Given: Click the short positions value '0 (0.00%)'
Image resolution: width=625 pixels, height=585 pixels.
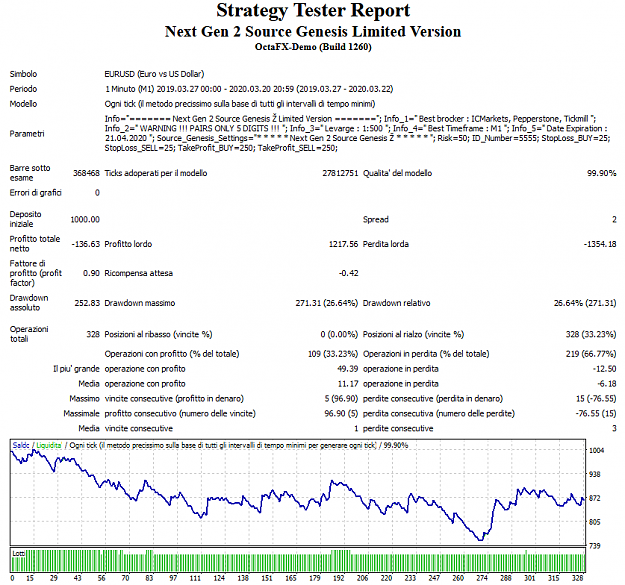Looking at the screenshot, I should [x=339, y=334].
